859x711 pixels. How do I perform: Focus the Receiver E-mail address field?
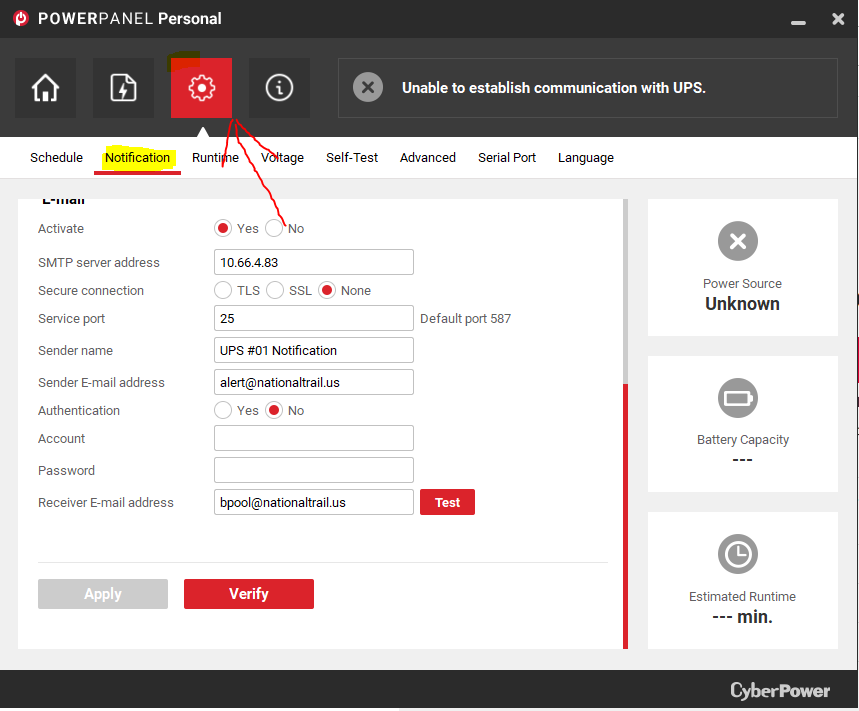pyautogui.click(x=314, y=503)
